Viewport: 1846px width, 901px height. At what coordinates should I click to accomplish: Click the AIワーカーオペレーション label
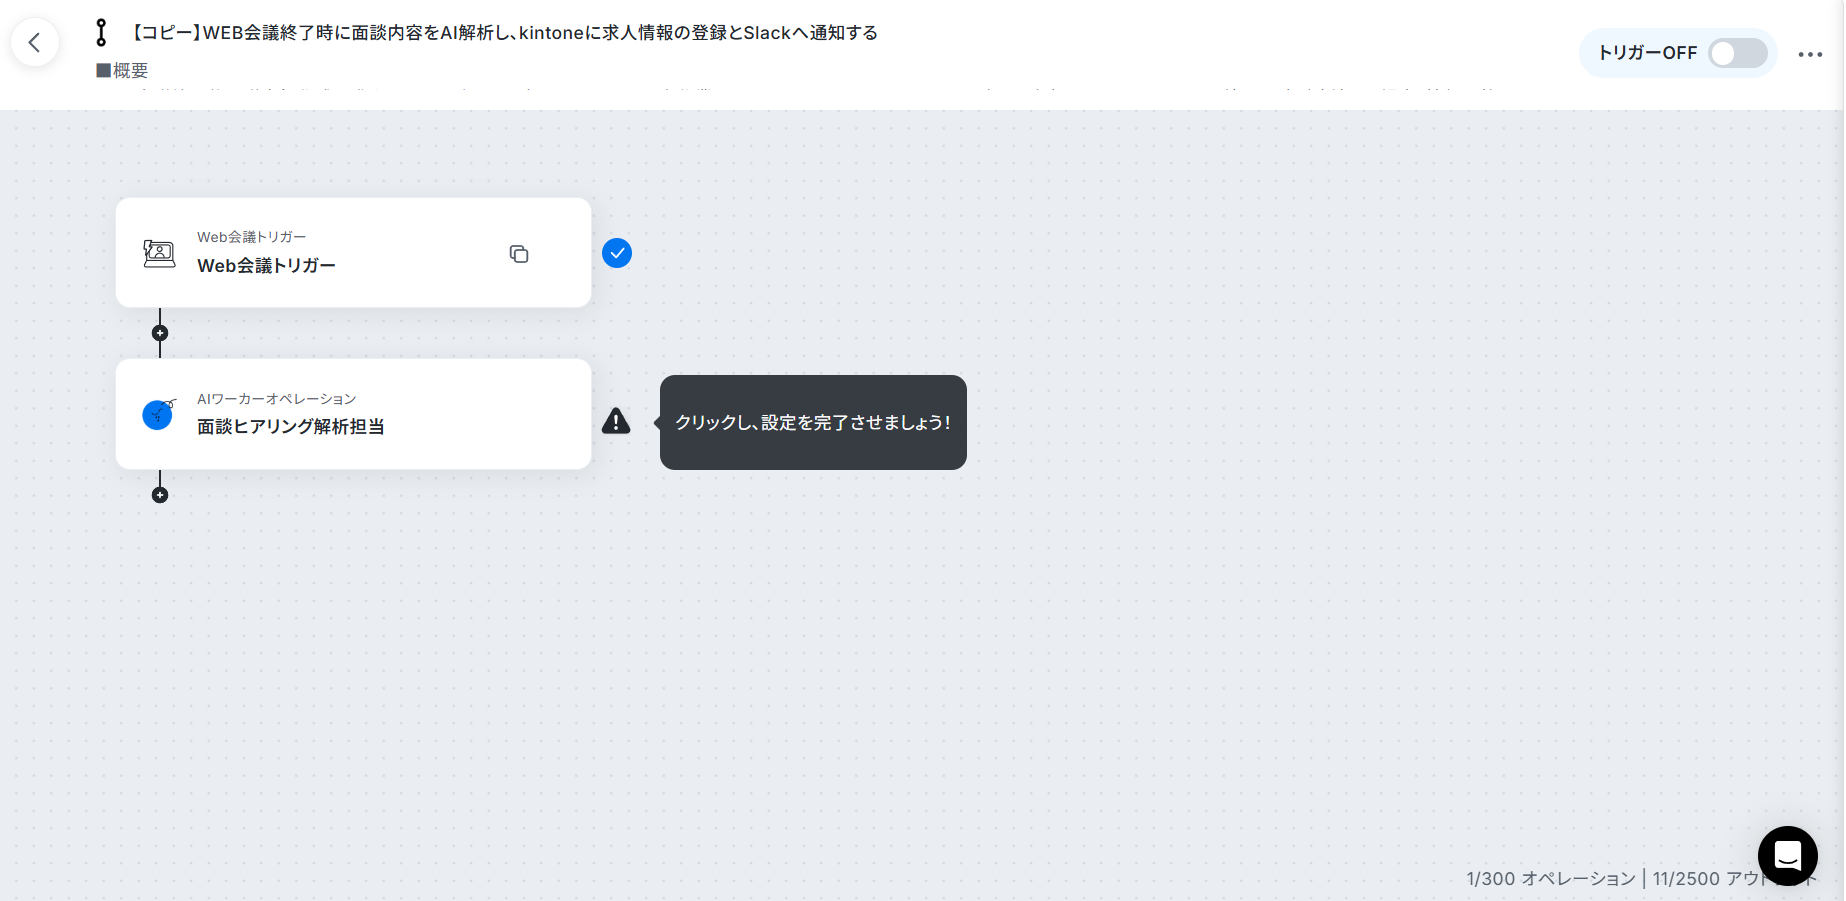pyautogui.click(x=276, y=399)
